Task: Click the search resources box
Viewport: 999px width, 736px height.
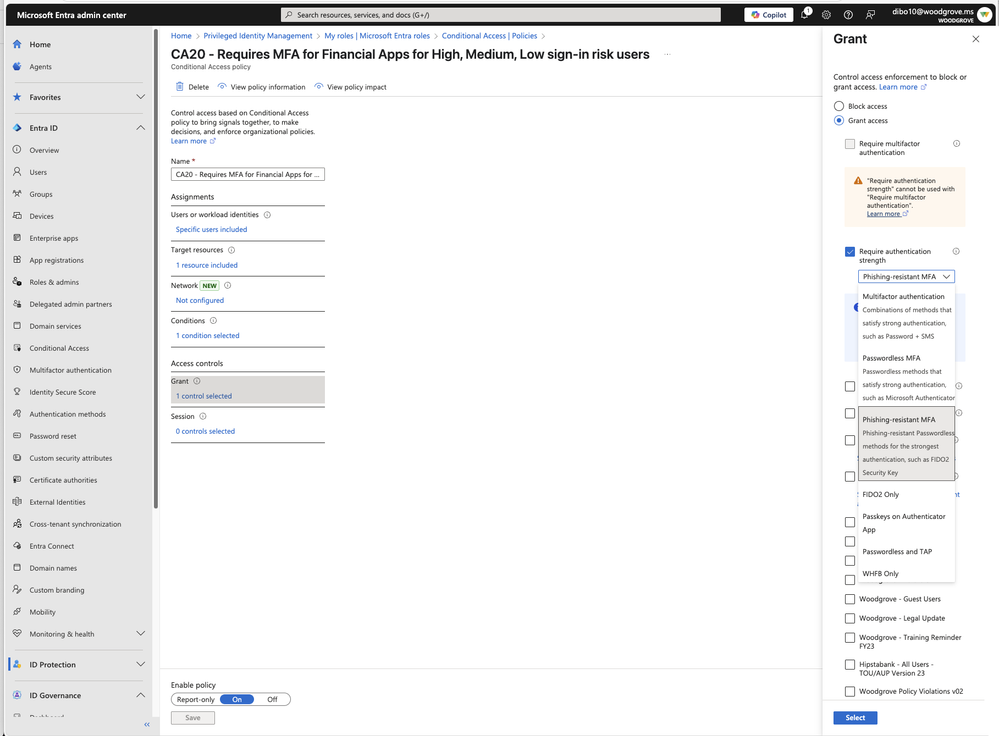Action: 501,15
